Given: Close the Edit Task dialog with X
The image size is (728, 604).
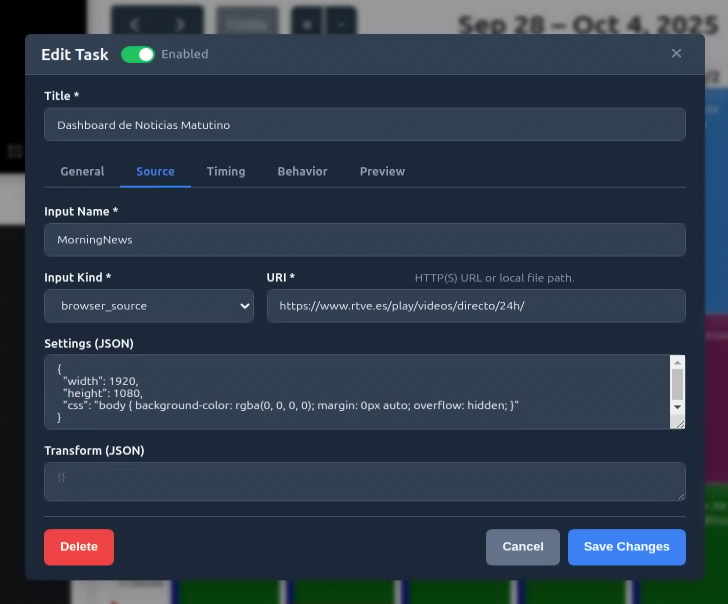Looking at the screenshot, I should click(x=676, y=54).
